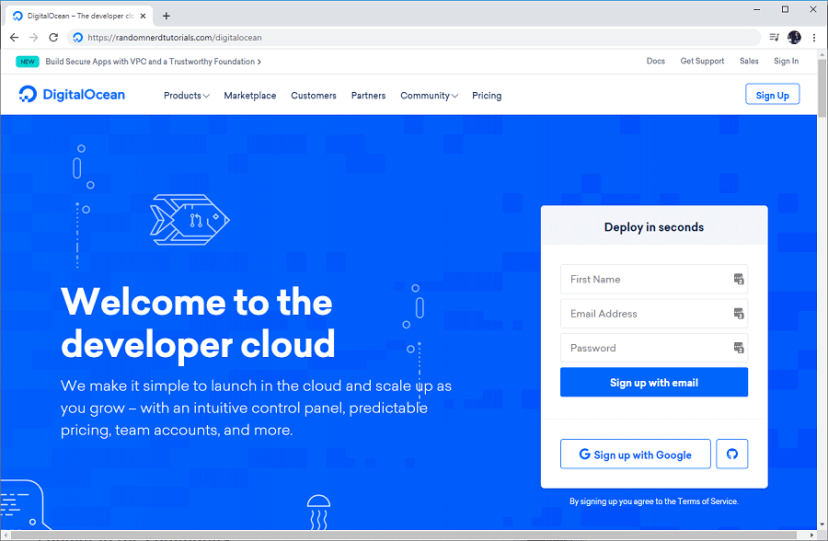Click the profile avatar in Chrome toolbar
828x541 pixels.
tap(794, 37)
